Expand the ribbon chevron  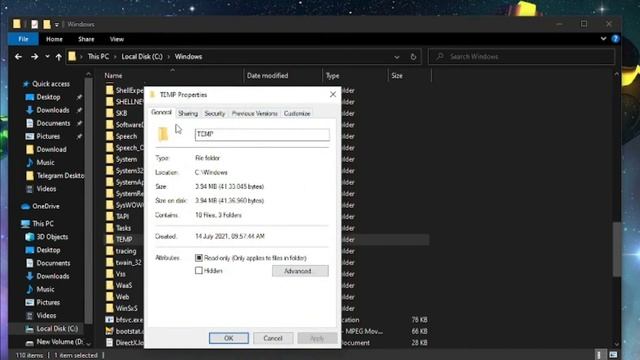(603, 39)
